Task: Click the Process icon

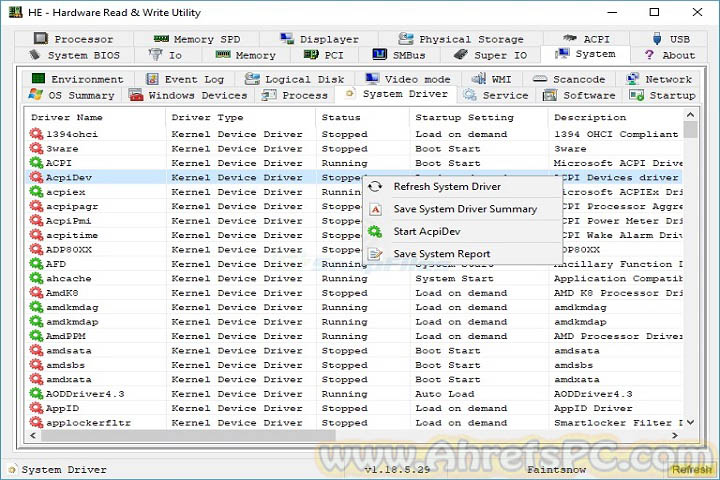Action: tap(269, 95)
